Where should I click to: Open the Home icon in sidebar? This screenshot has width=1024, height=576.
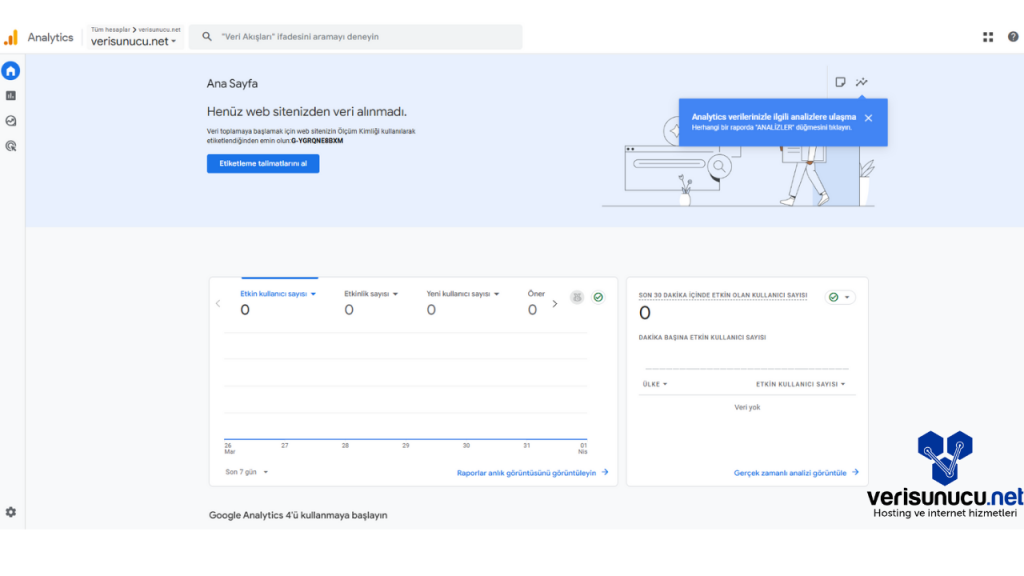coord(11,71)
